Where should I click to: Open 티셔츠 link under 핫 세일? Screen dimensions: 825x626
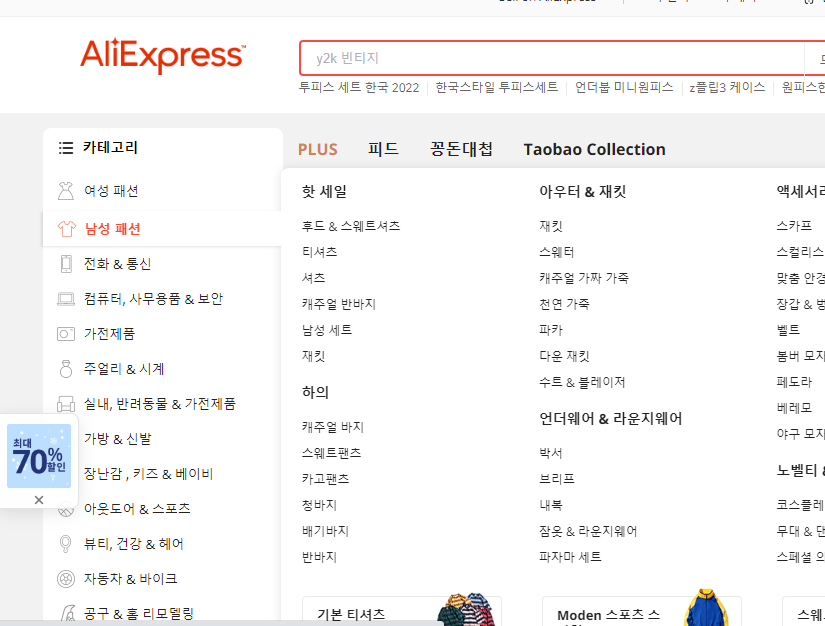319,252
